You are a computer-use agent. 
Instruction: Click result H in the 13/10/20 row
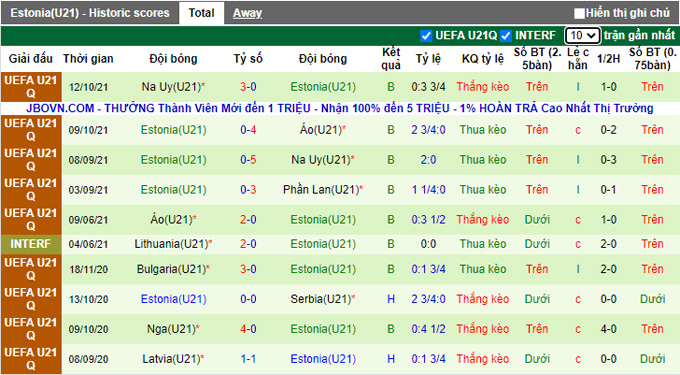(x=391, y=299)
